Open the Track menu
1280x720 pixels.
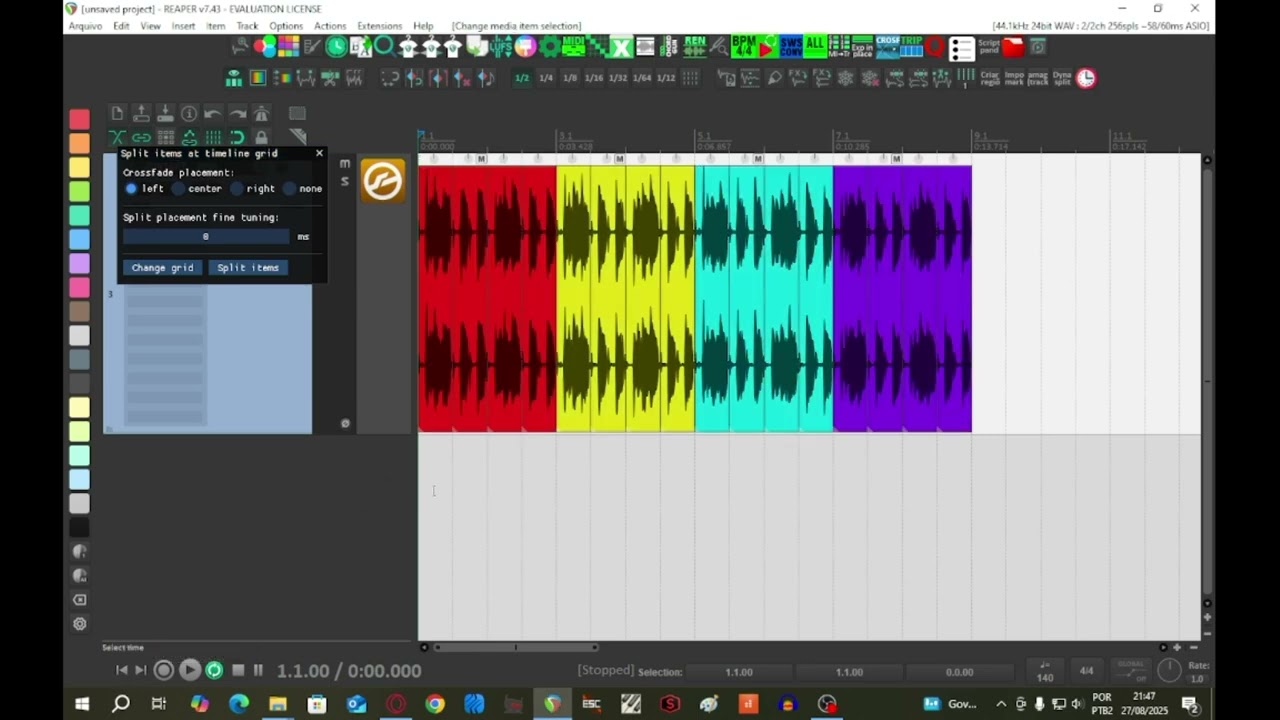tap(247, 26)
